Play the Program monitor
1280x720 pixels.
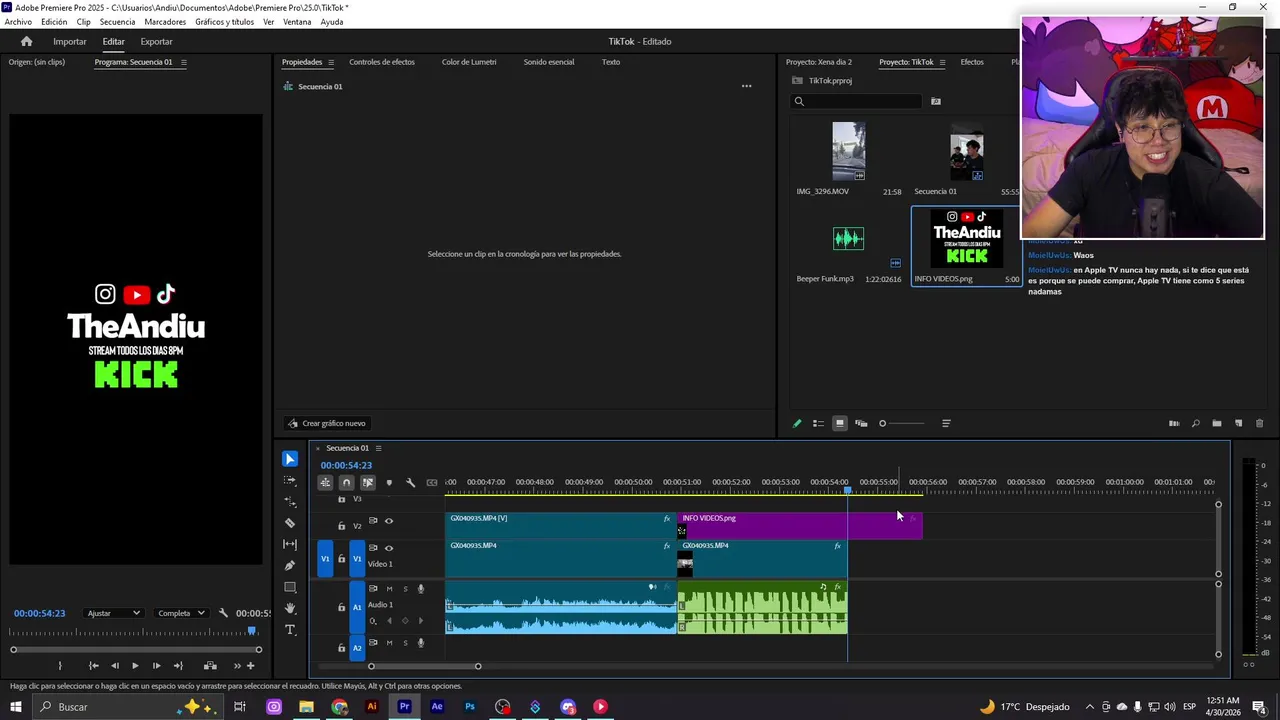tap(135, 666)
